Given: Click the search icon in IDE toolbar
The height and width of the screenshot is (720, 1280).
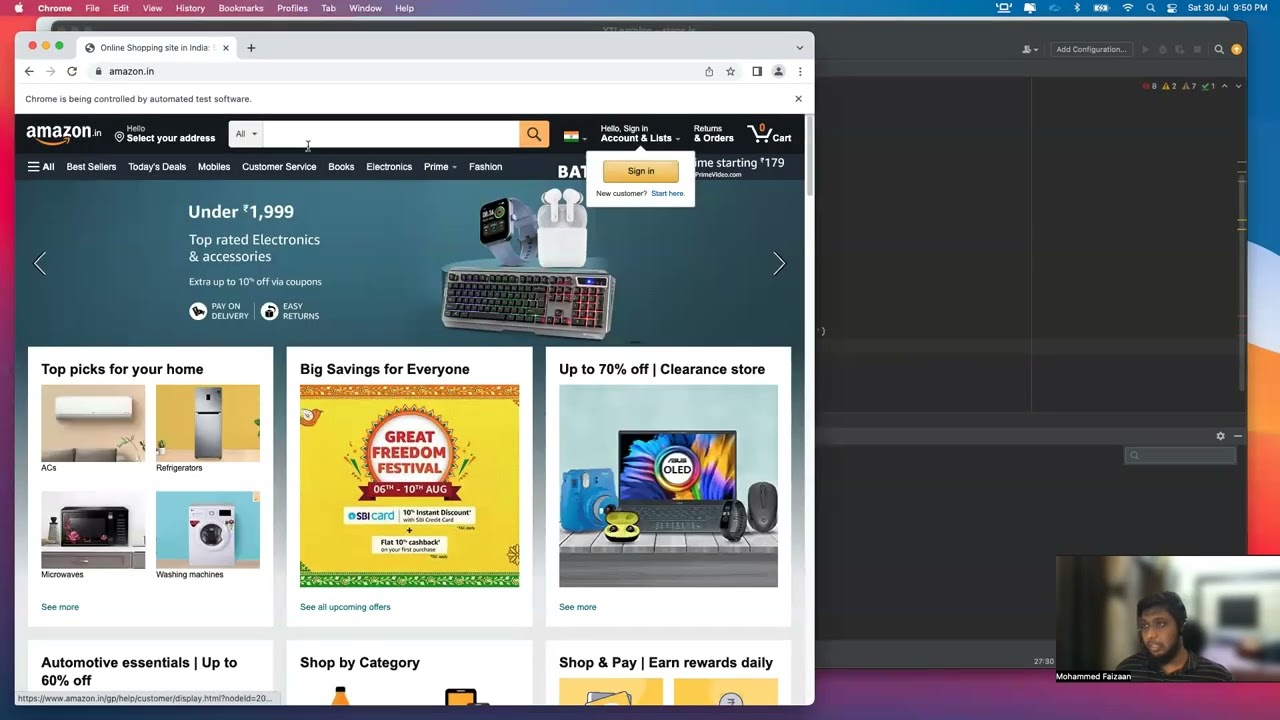Looking at the screenshot, I should [x=1219, y=49].
